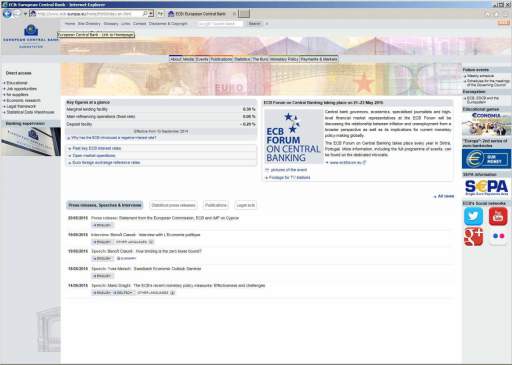
Task: Expand Other Languages for Draghi speech
Action: coord(156,293)
